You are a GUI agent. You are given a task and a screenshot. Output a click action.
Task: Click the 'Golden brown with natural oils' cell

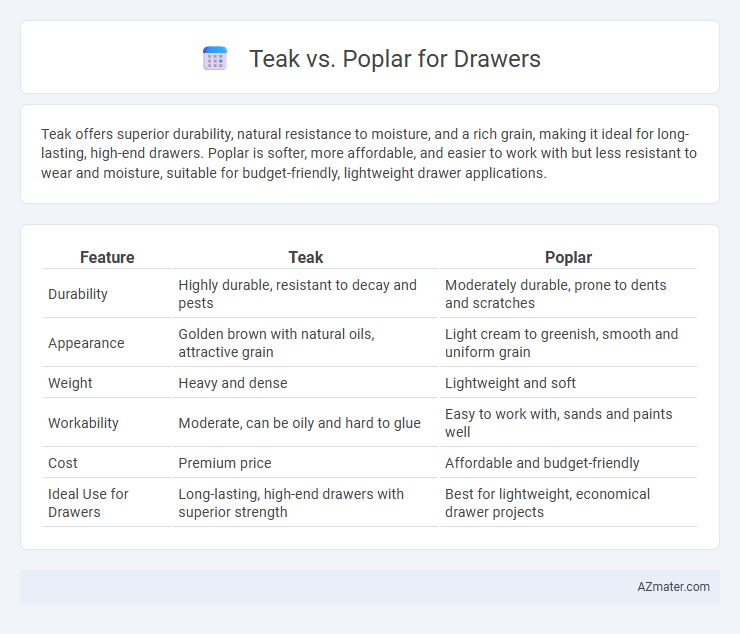276,343
